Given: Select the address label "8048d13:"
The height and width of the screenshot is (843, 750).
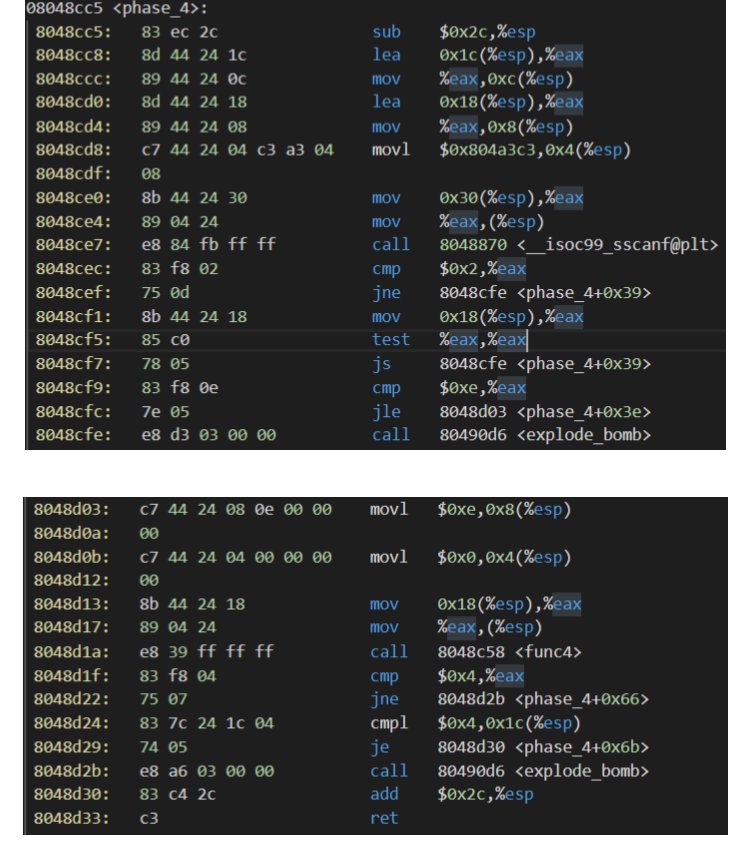Looking at the screenshot, I should 72,604.
